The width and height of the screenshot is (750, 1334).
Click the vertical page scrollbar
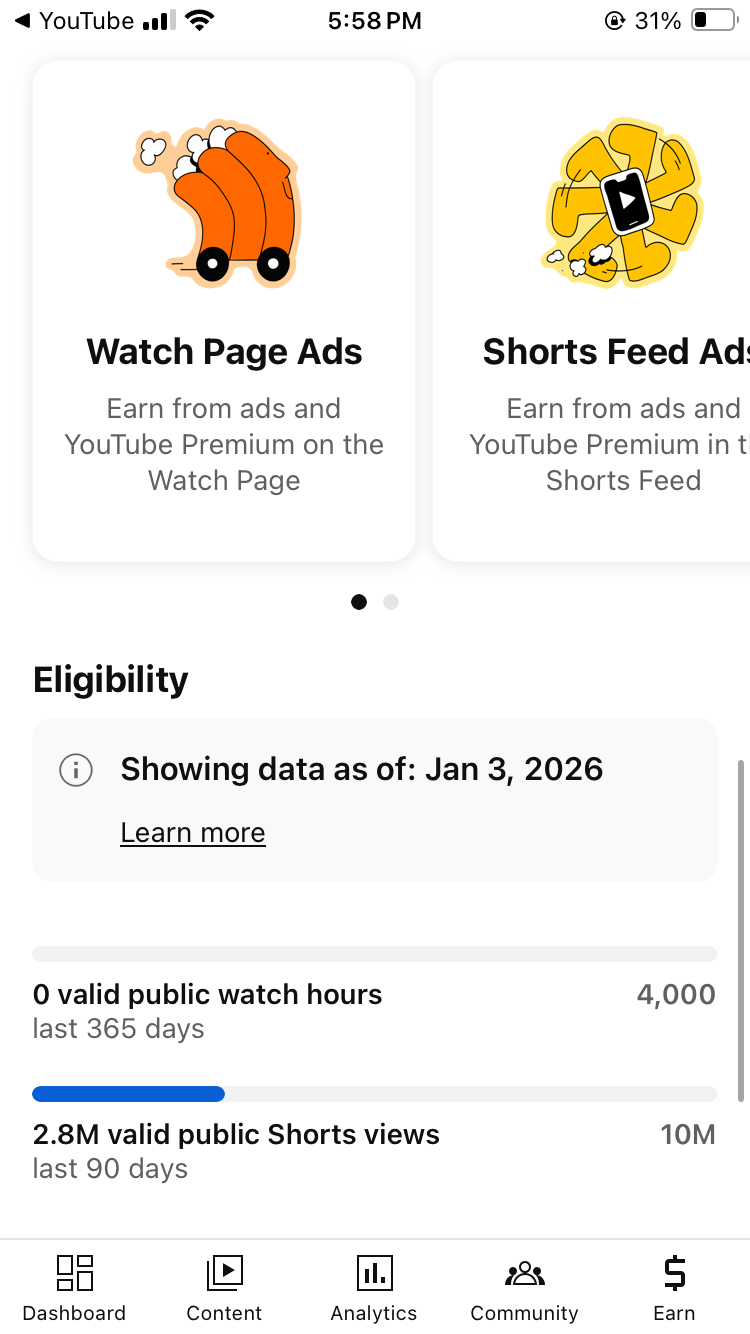click(x=740, y=930)
